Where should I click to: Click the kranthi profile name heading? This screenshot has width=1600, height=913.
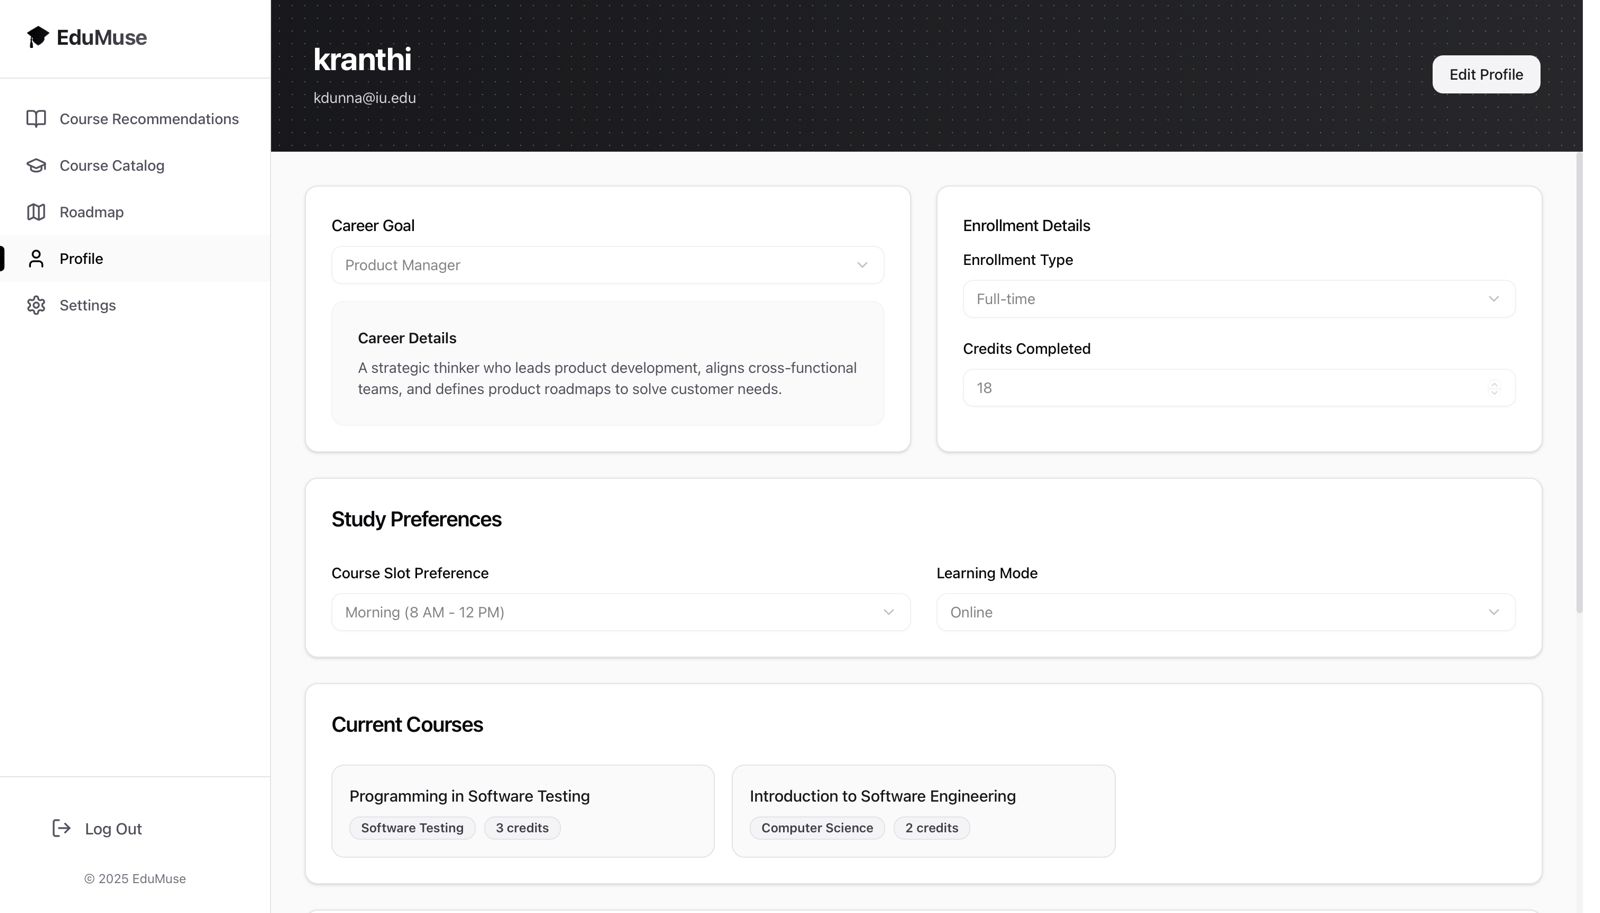[x=362, y=59]
